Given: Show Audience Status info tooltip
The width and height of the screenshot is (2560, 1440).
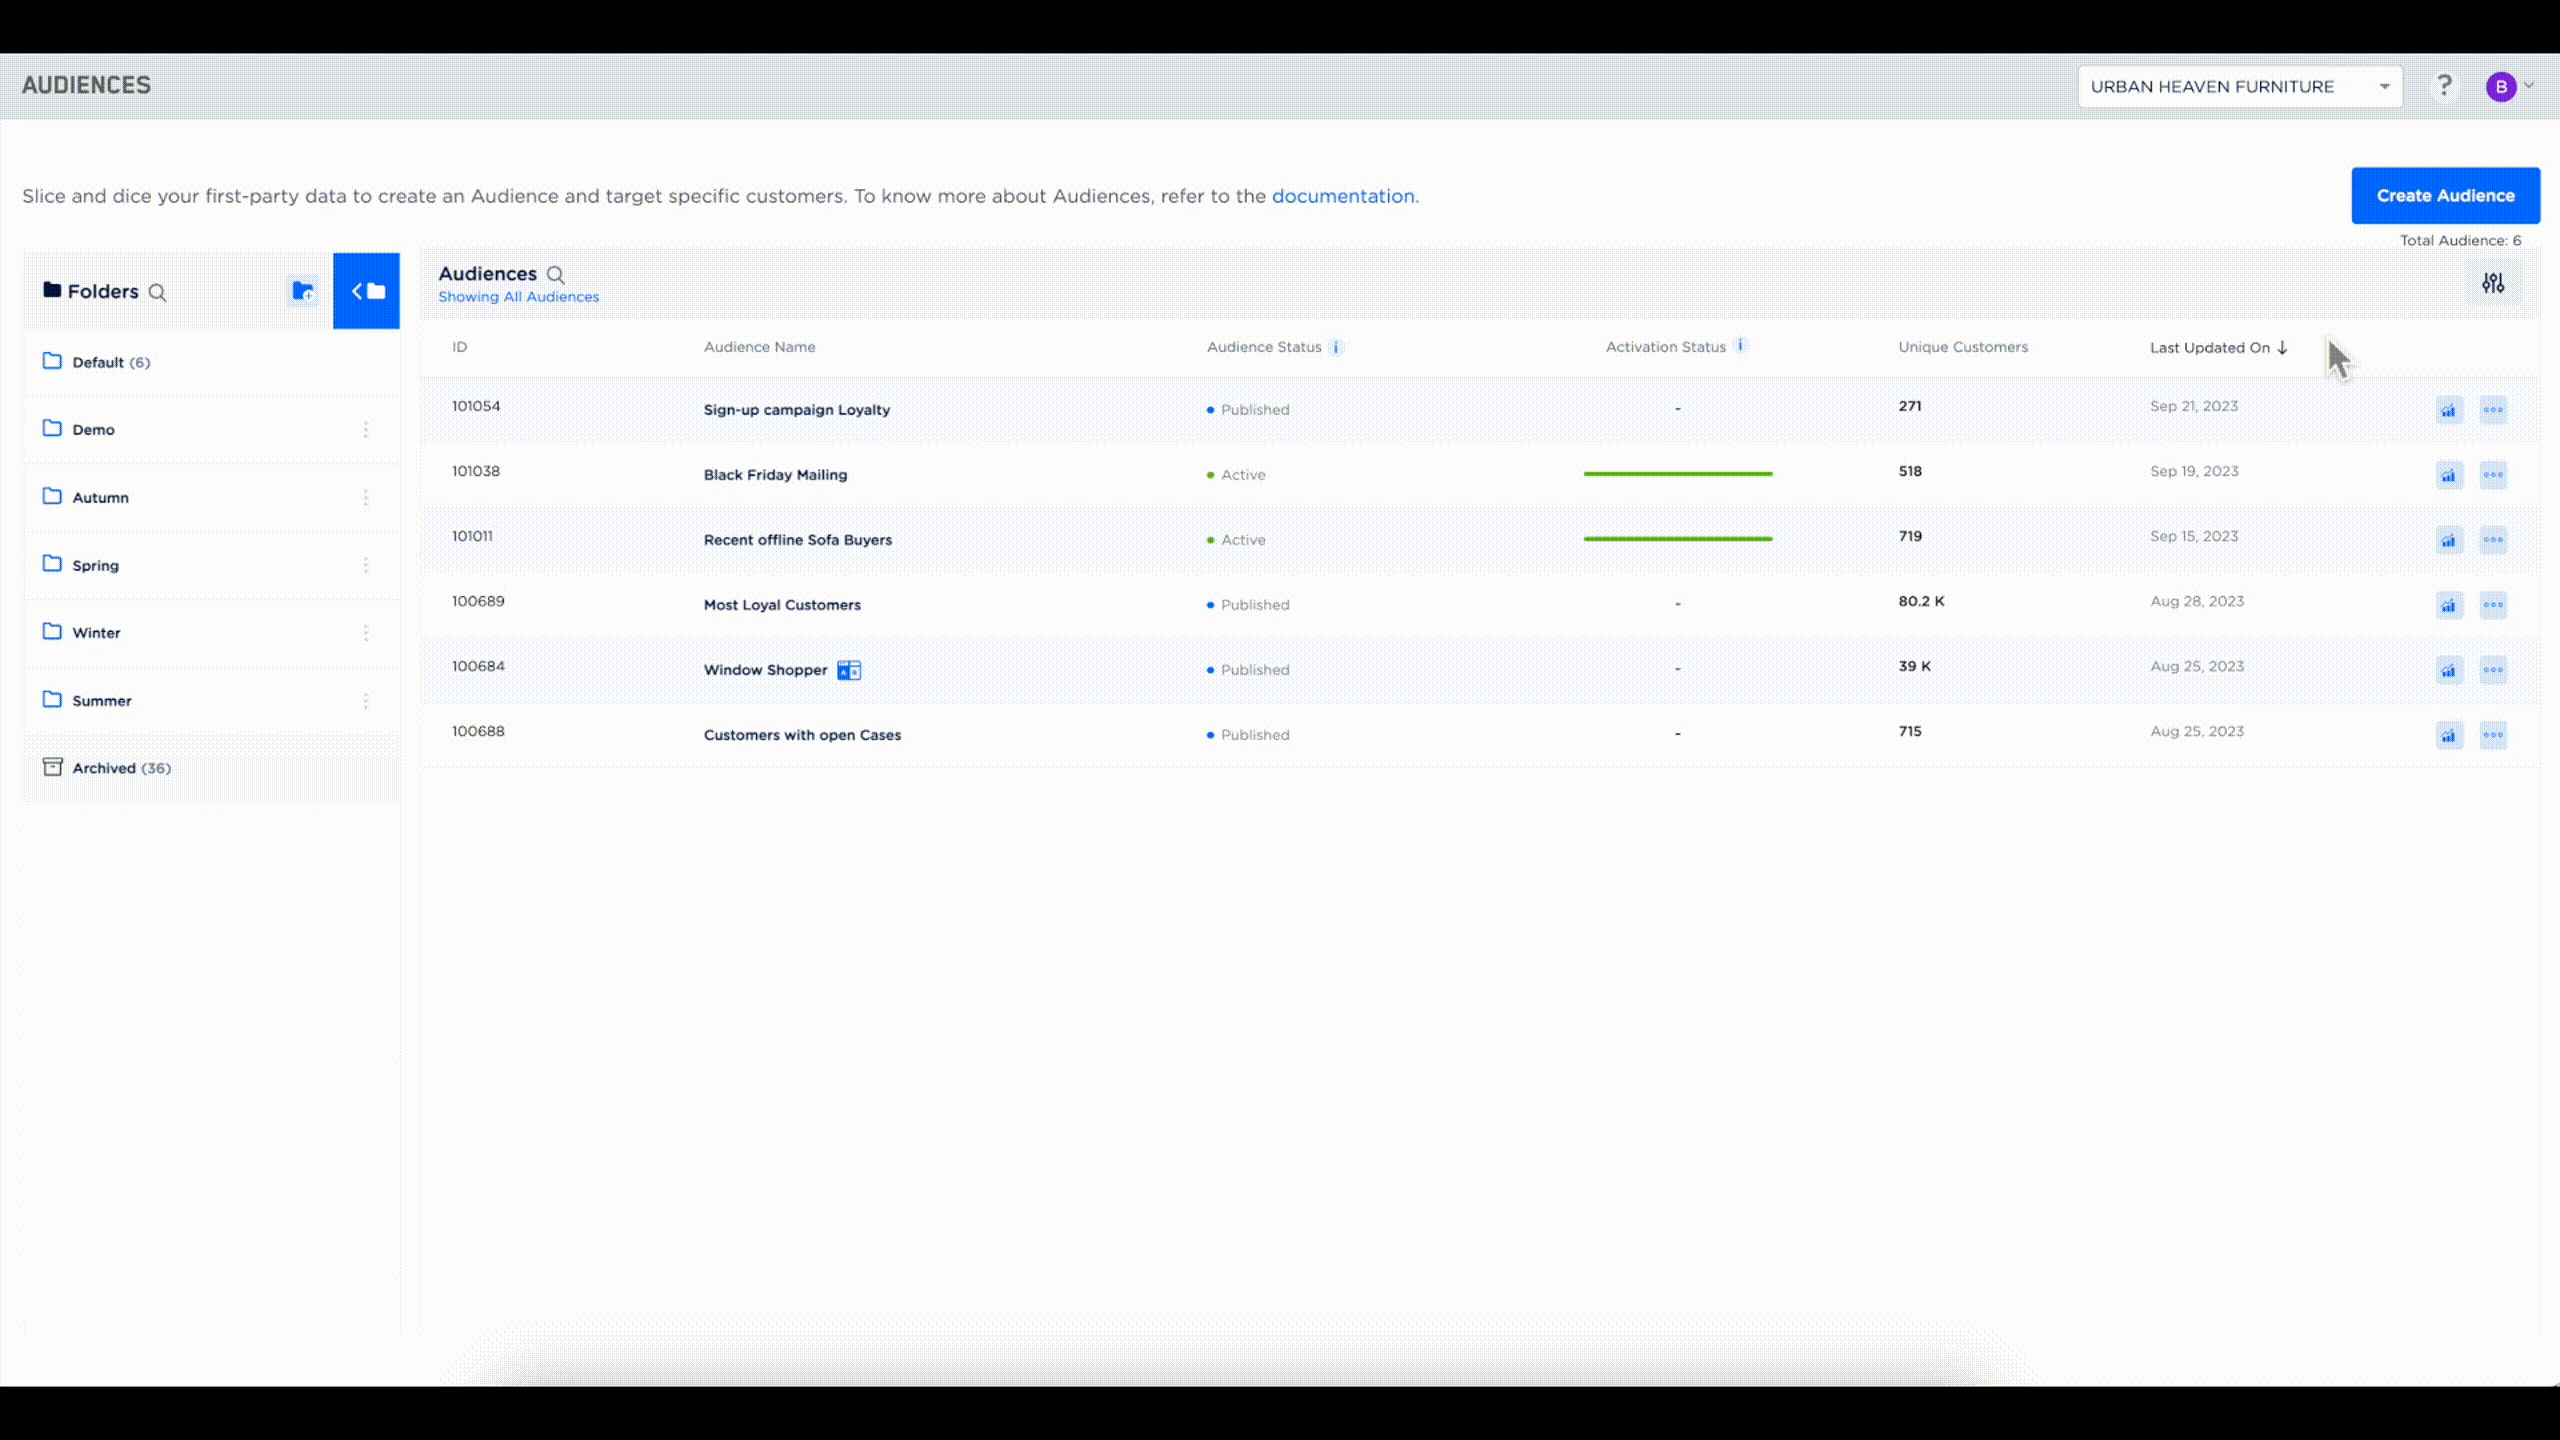Looking at the screenshot, I should (1336, 347).
